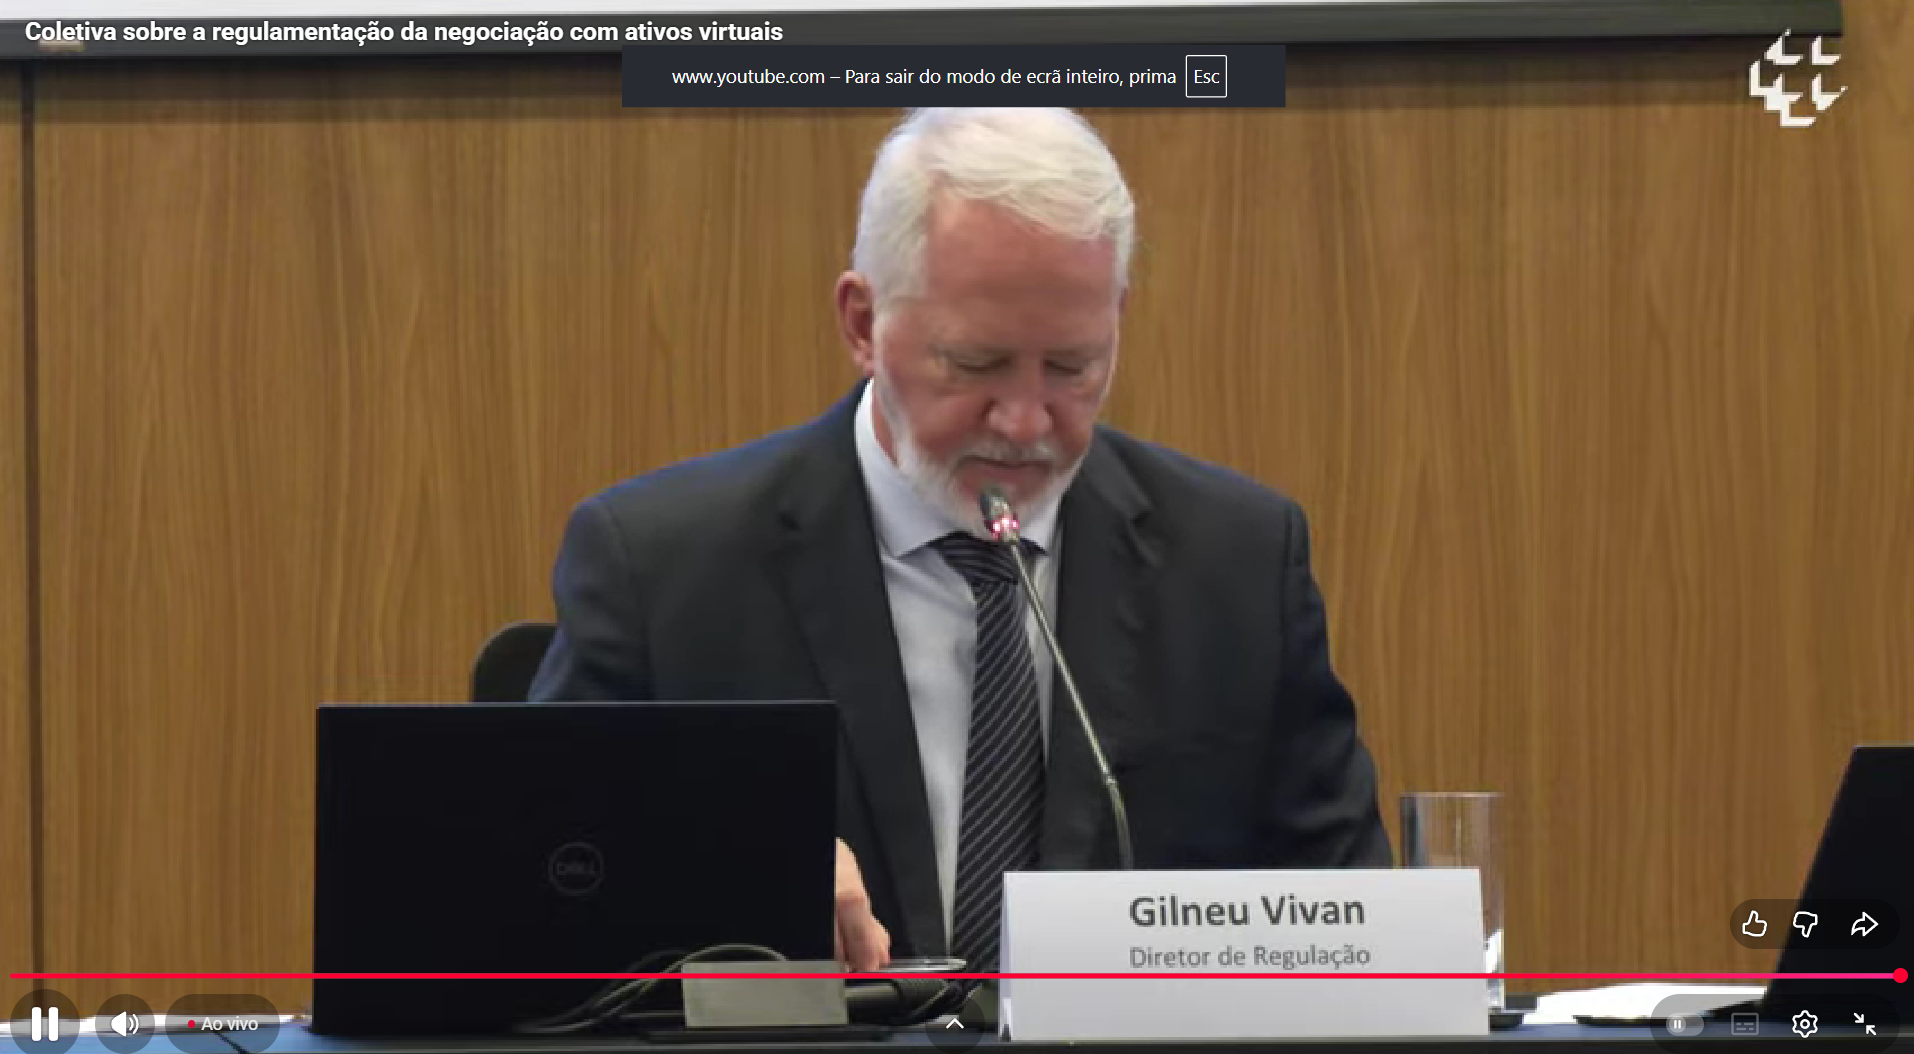Click the channel watermark logo
The image size is (1914, 1054).
(x=1796, y=80)
